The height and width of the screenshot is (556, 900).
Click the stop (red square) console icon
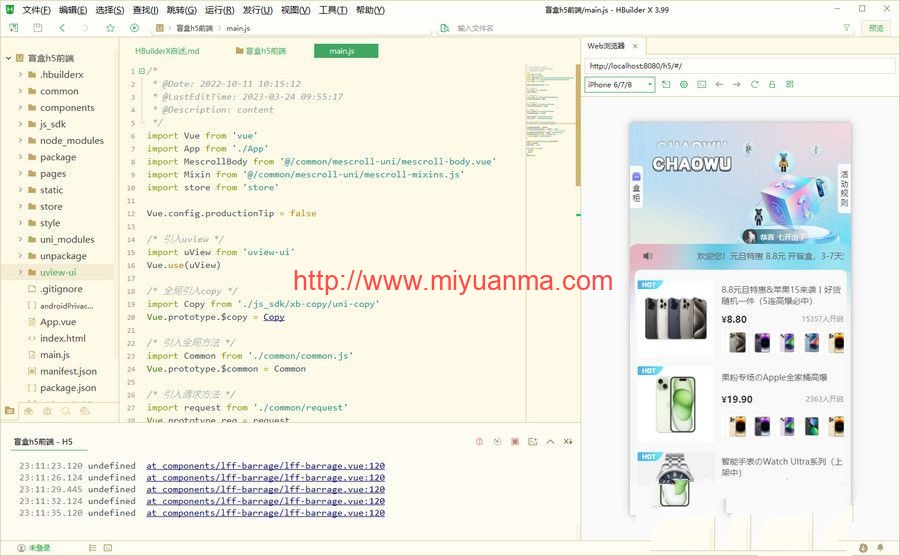pyautogui.click(x=515, y=441)
